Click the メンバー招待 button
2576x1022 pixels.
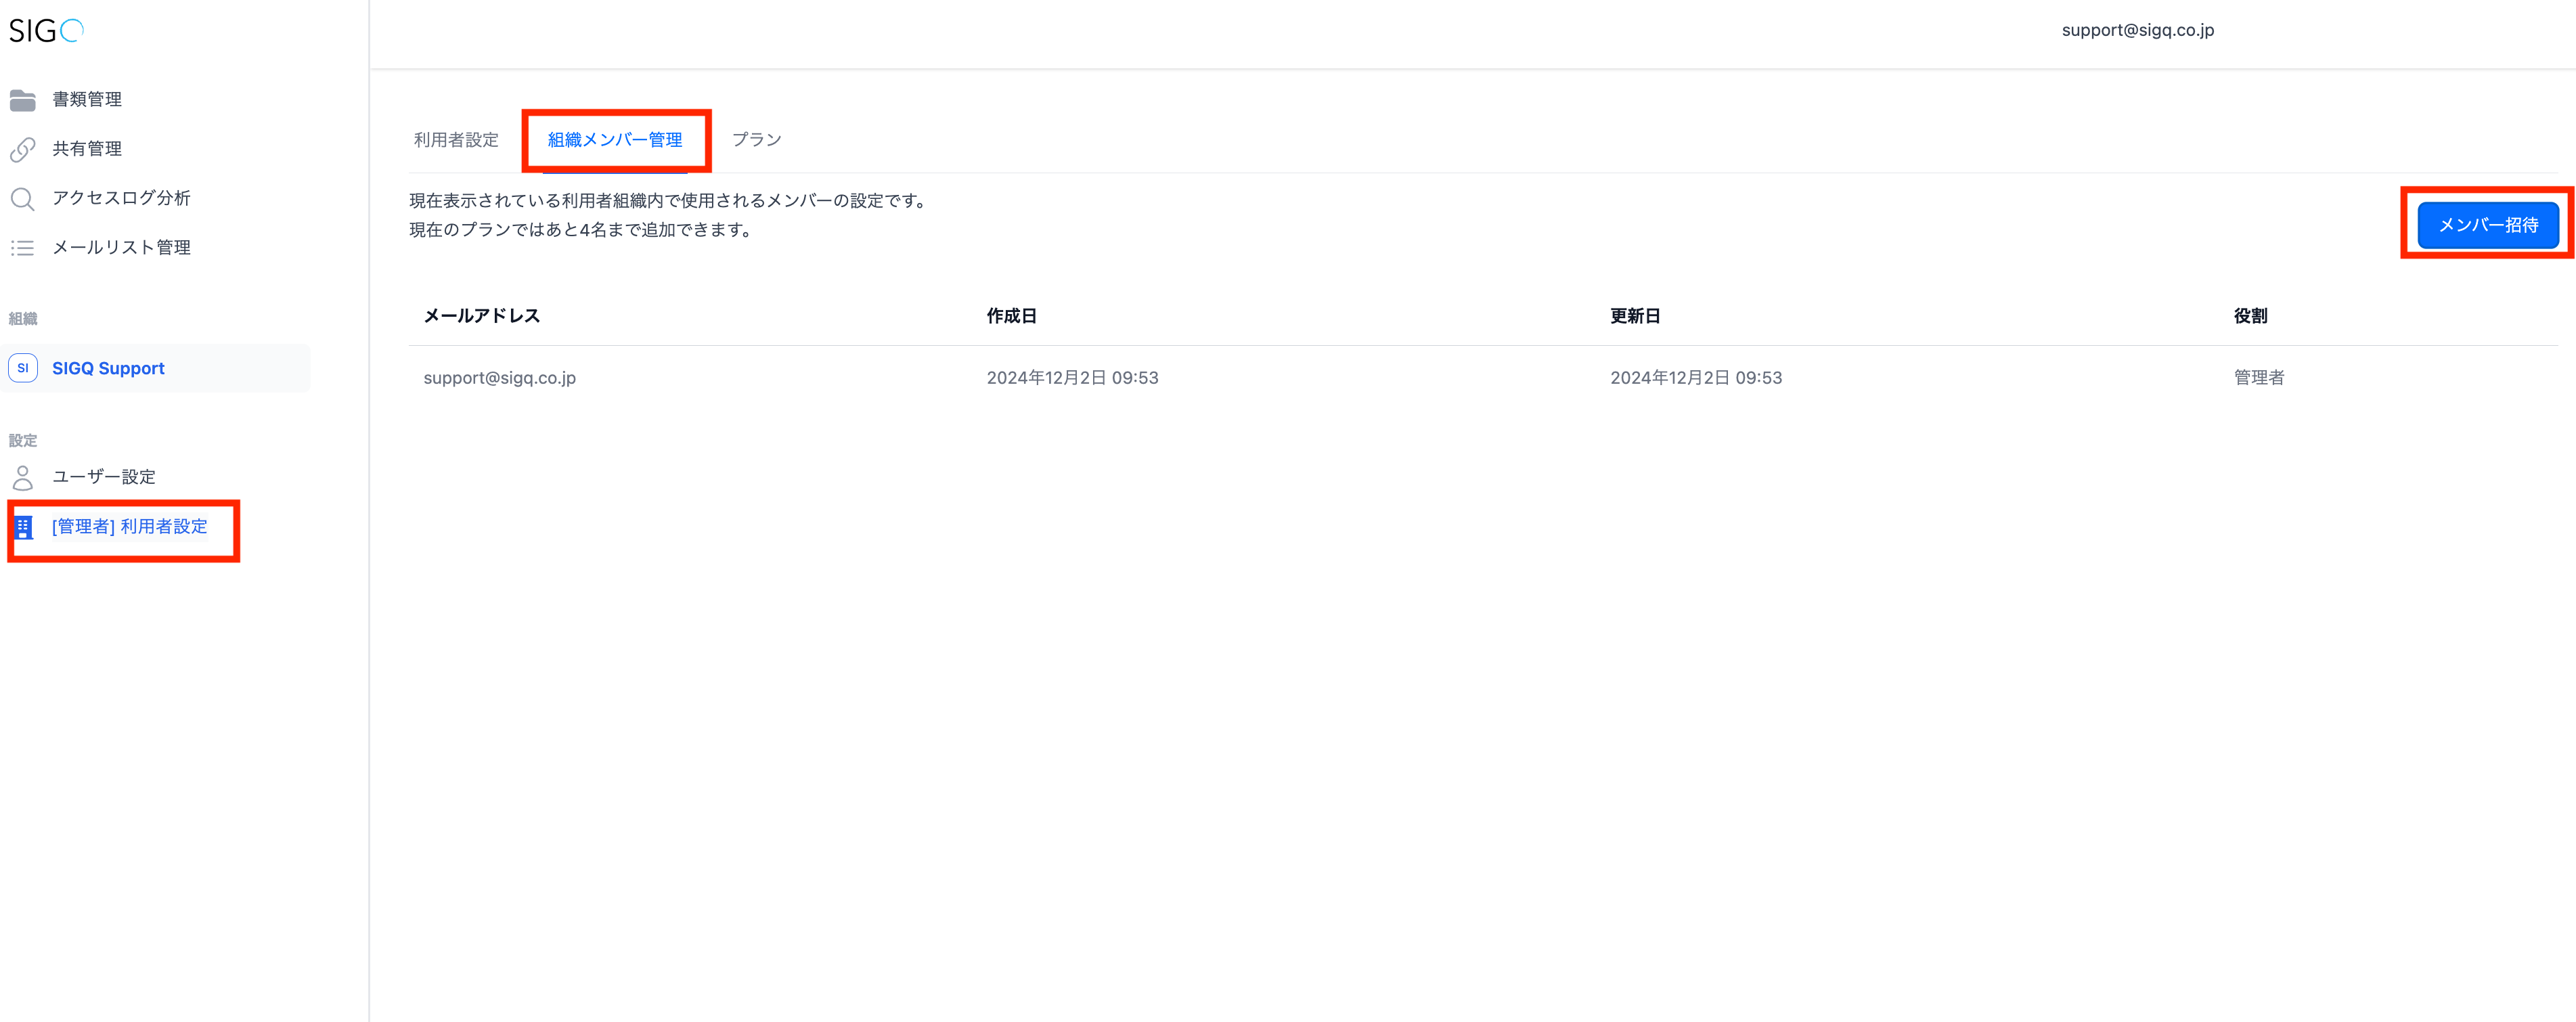pos(2488,225)
